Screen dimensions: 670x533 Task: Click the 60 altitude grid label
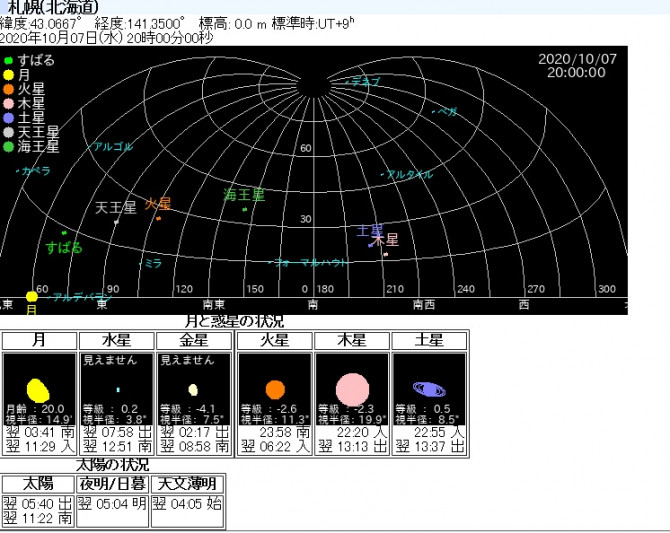point(306,148)
